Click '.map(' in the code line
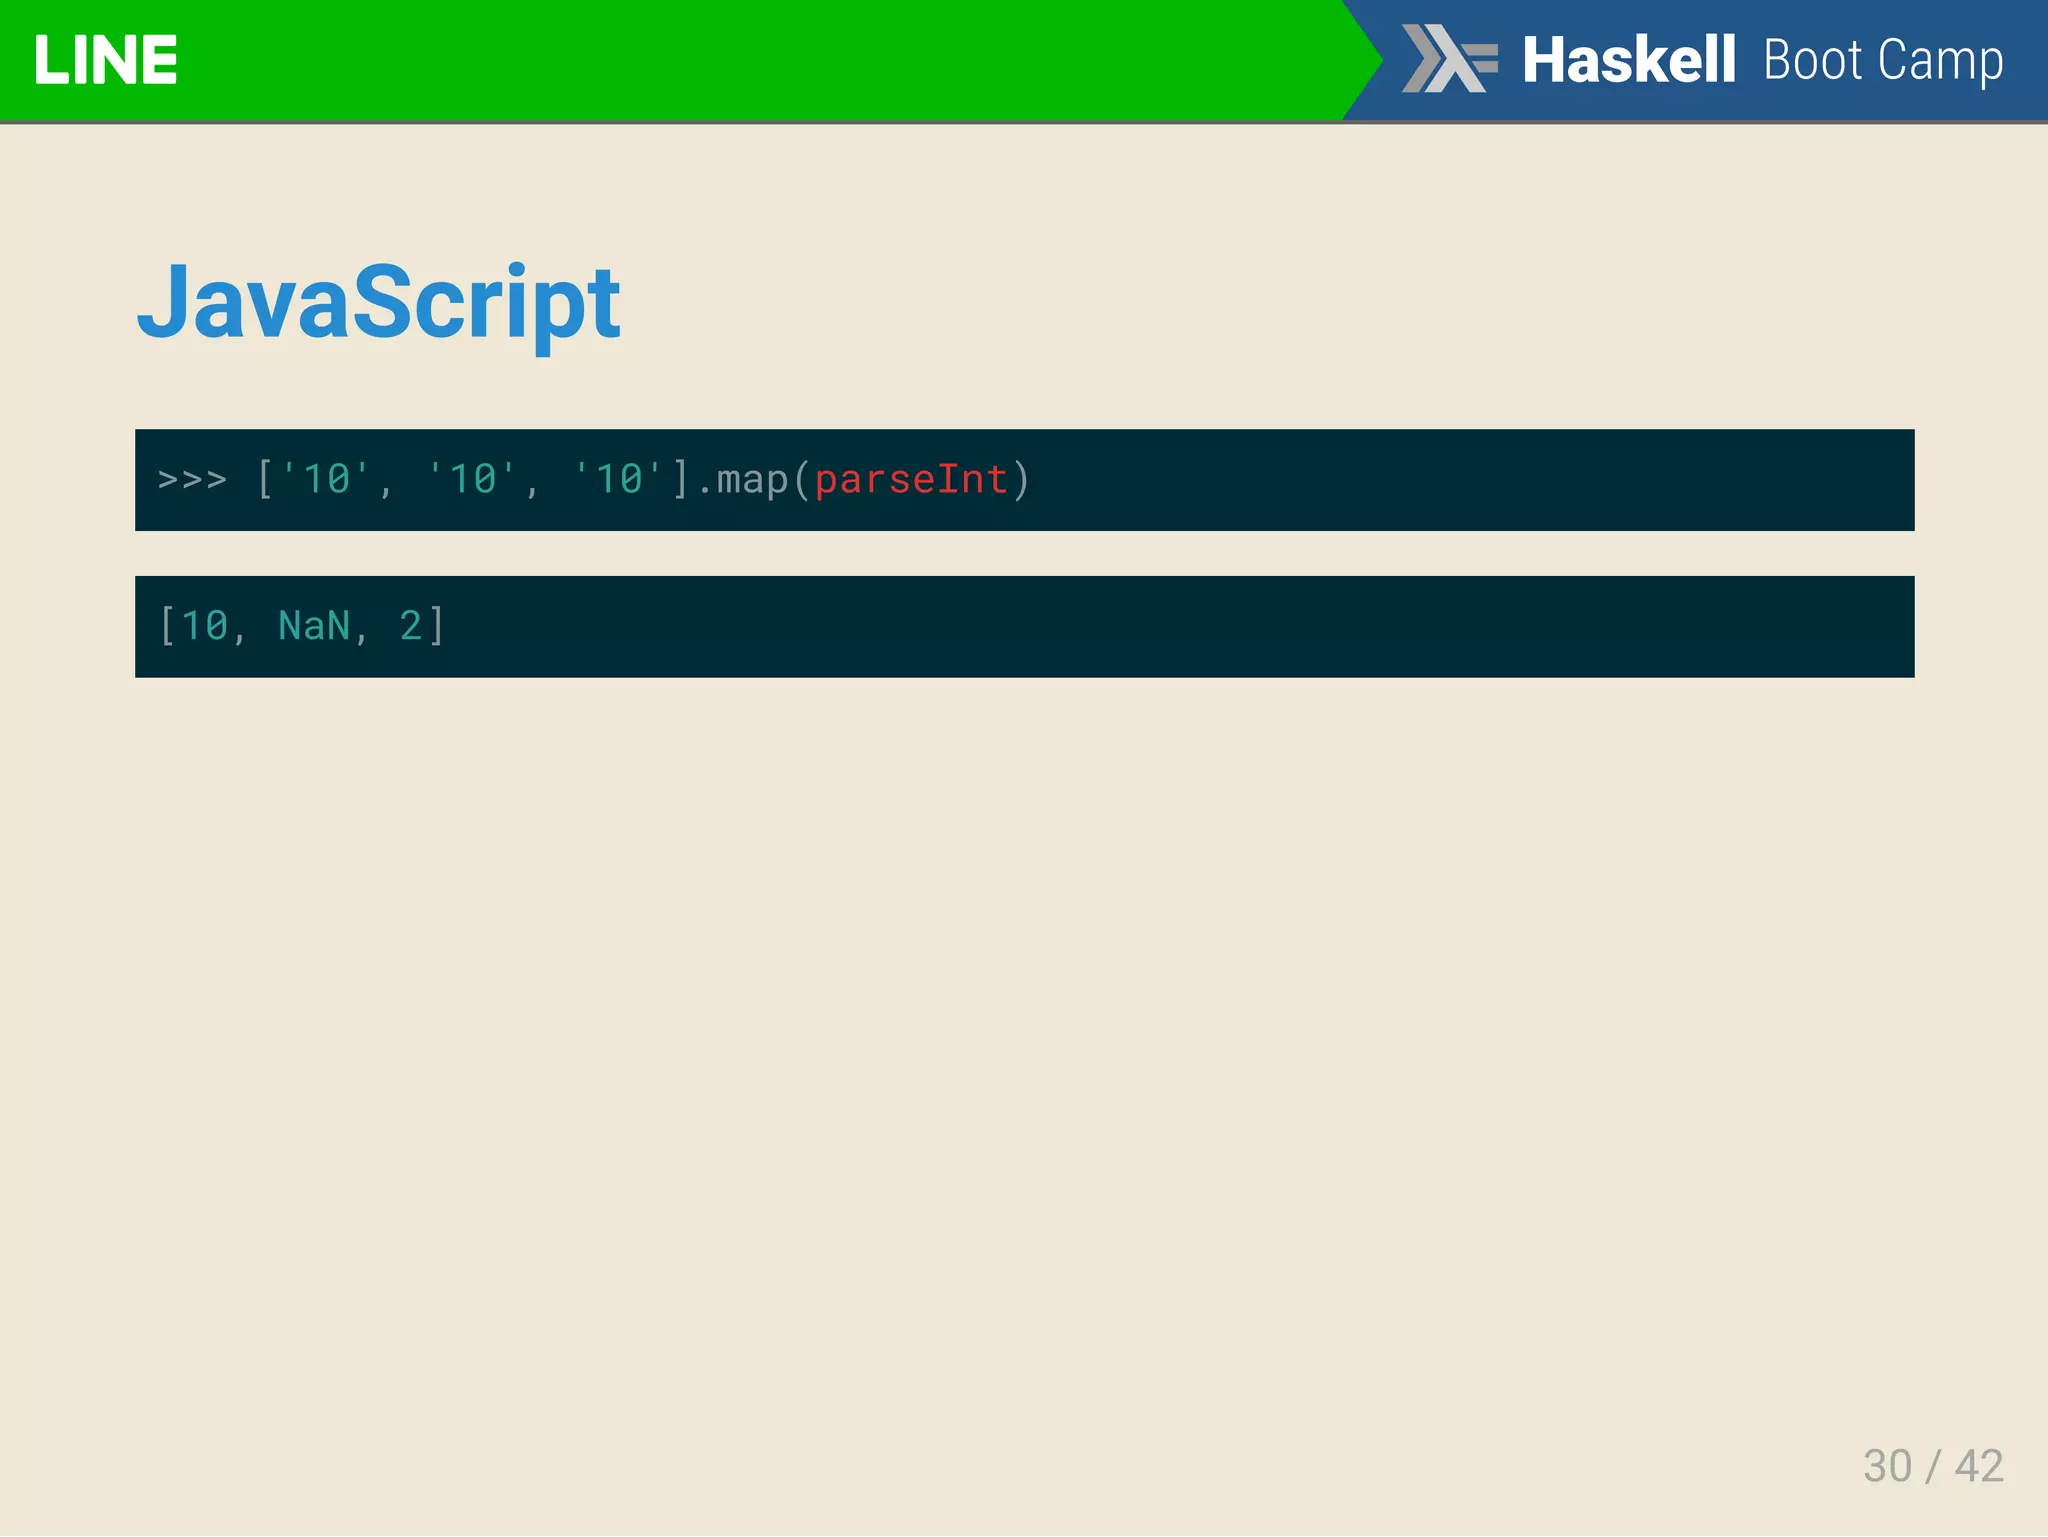Image resolution: width=2048 pixels, height=1537 pixels. pyautogui.click(x=753, y=480)
